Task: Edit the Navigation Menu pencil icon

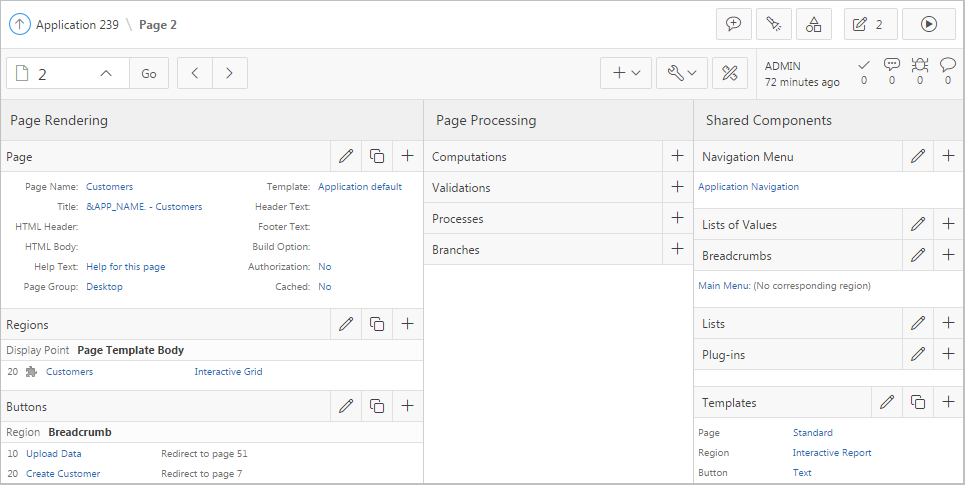Action: (x=918, y=156)
